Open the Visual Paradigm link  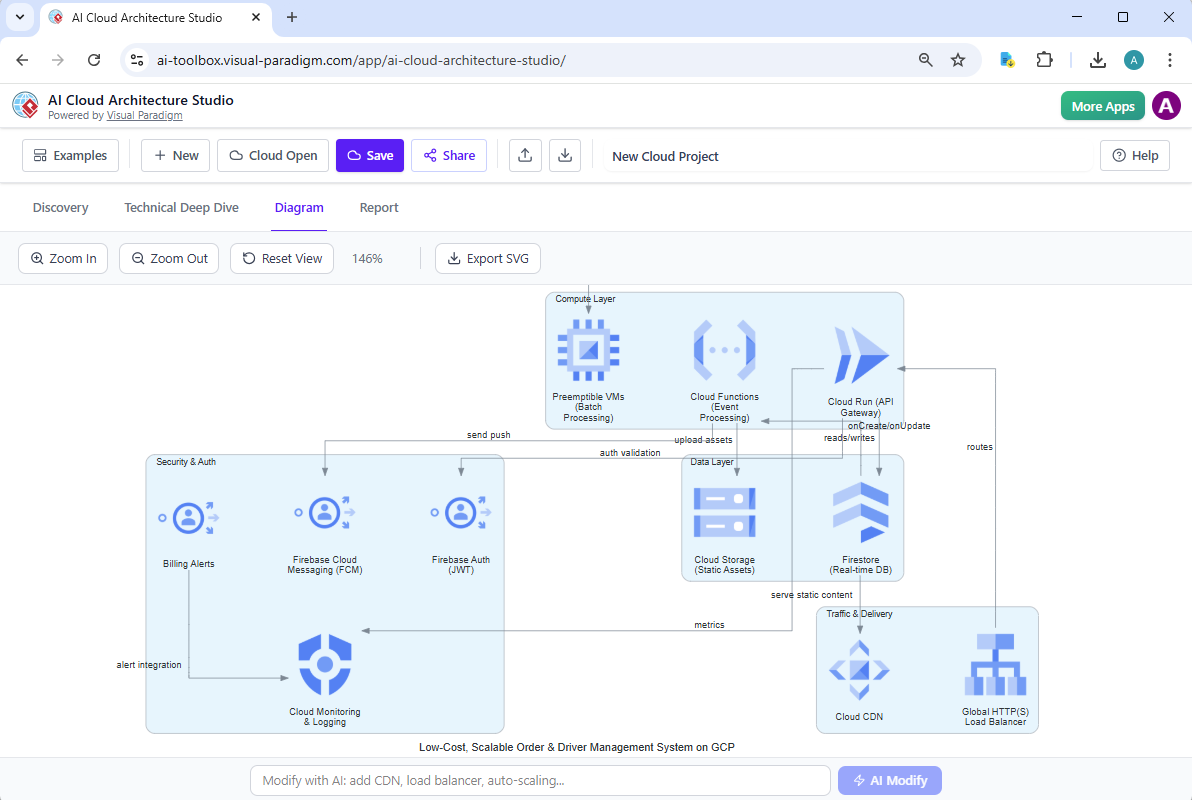click(144, 115)
